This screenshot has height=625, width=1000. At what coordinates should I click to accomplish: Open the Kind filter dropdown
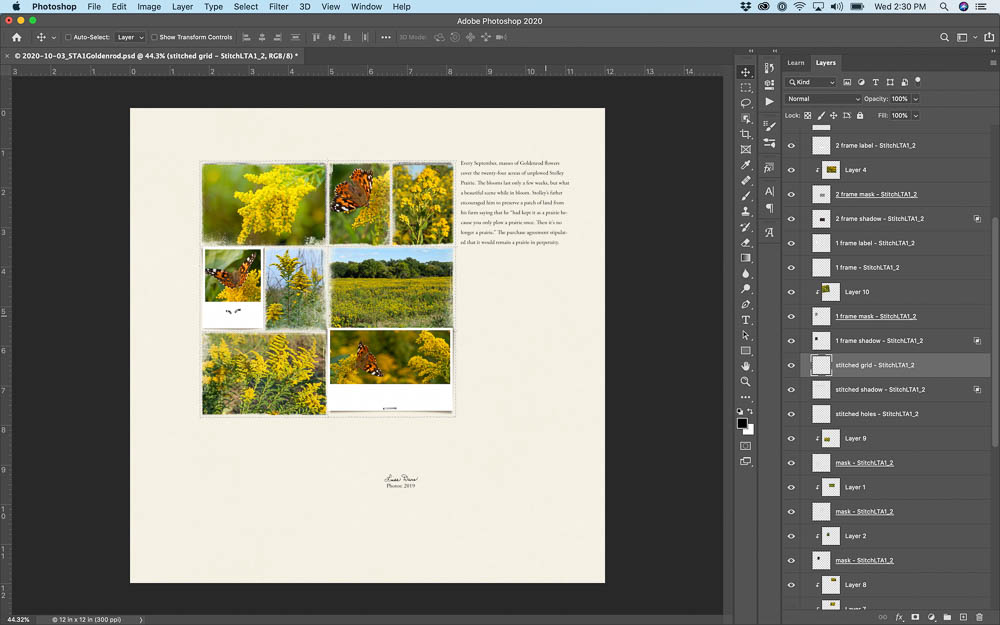(811, 82)
